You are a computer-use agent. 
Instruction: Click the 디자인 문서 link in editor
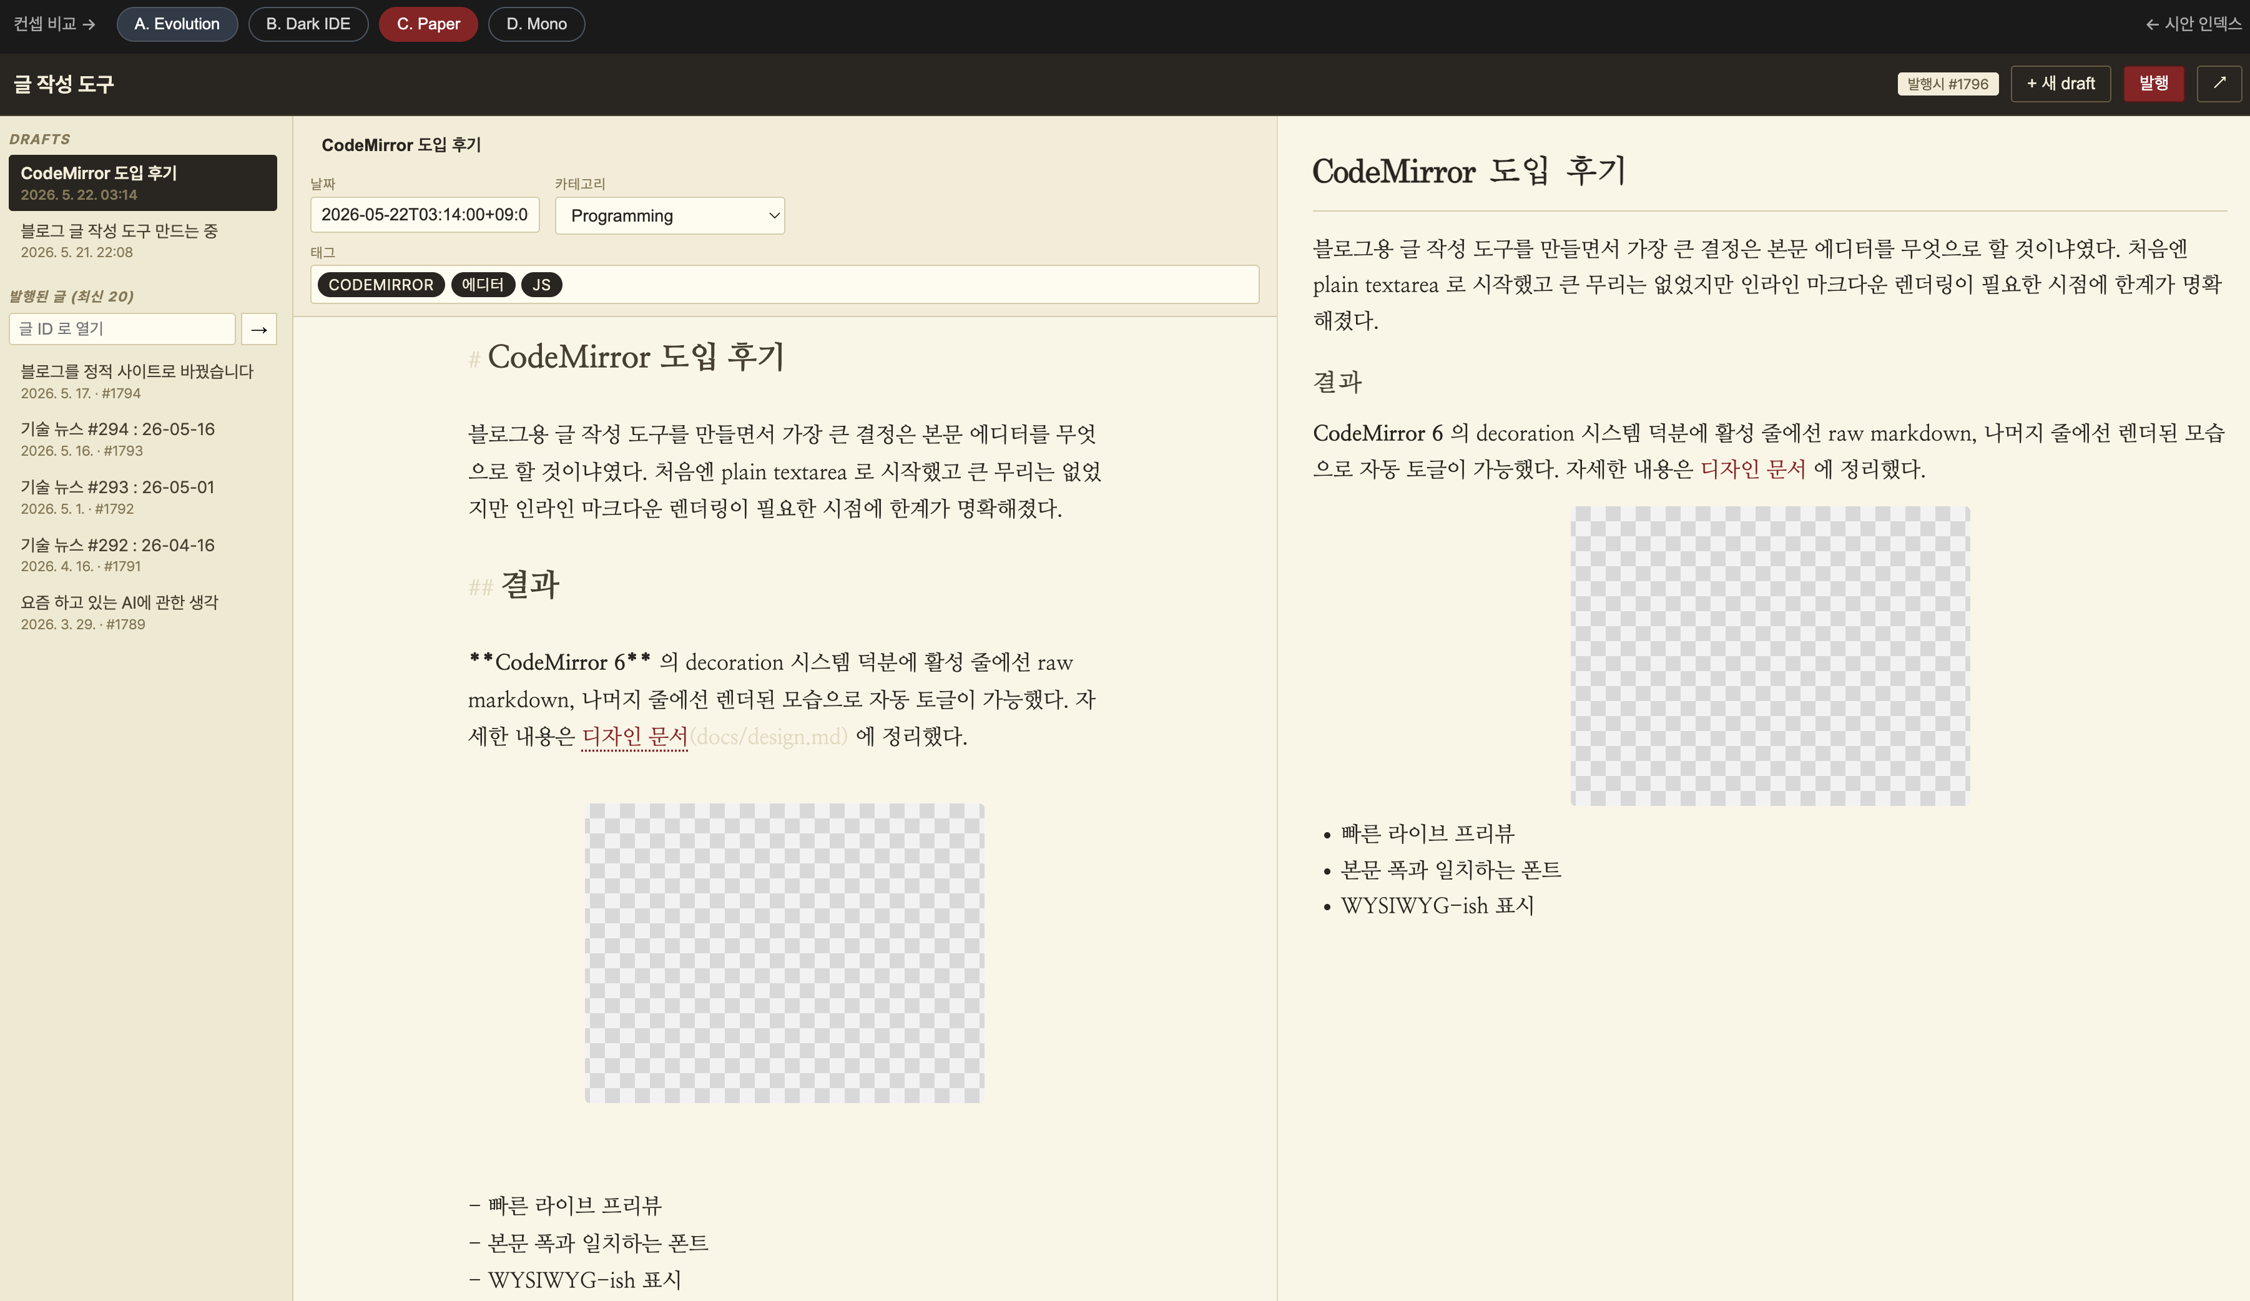point(635,736)
